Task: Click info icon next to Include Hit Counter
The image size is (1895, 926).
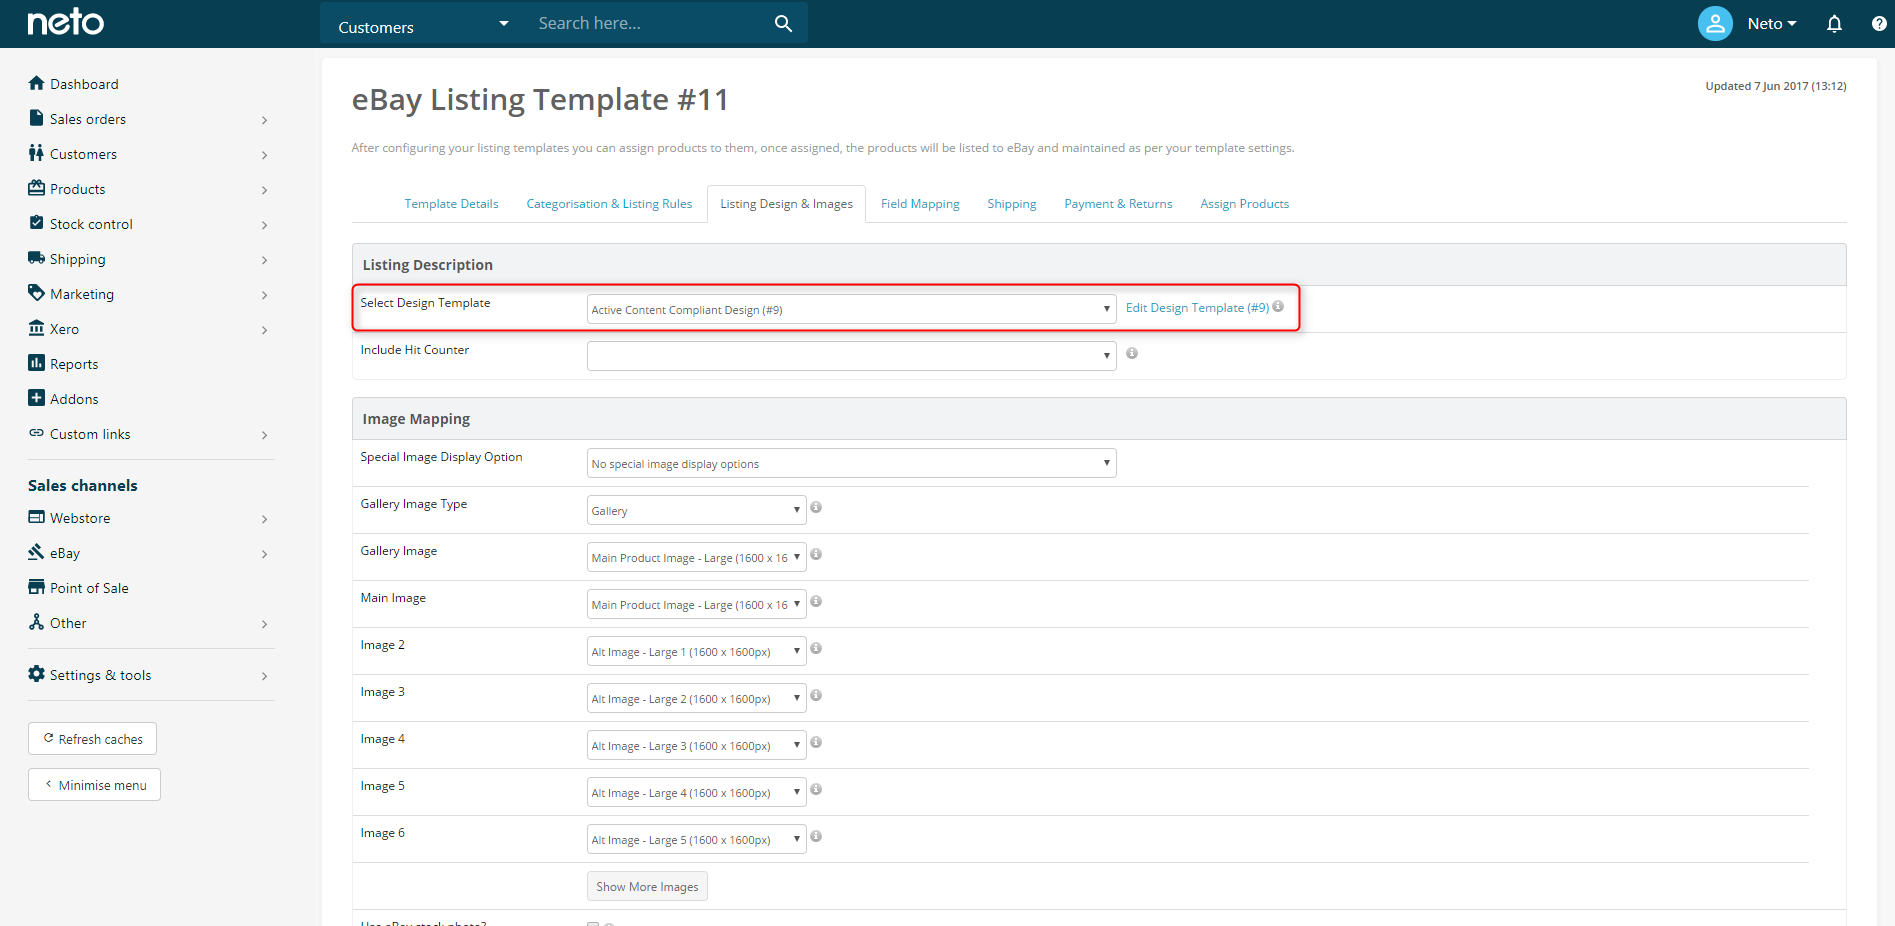Action: click(x=1132, y=353)
